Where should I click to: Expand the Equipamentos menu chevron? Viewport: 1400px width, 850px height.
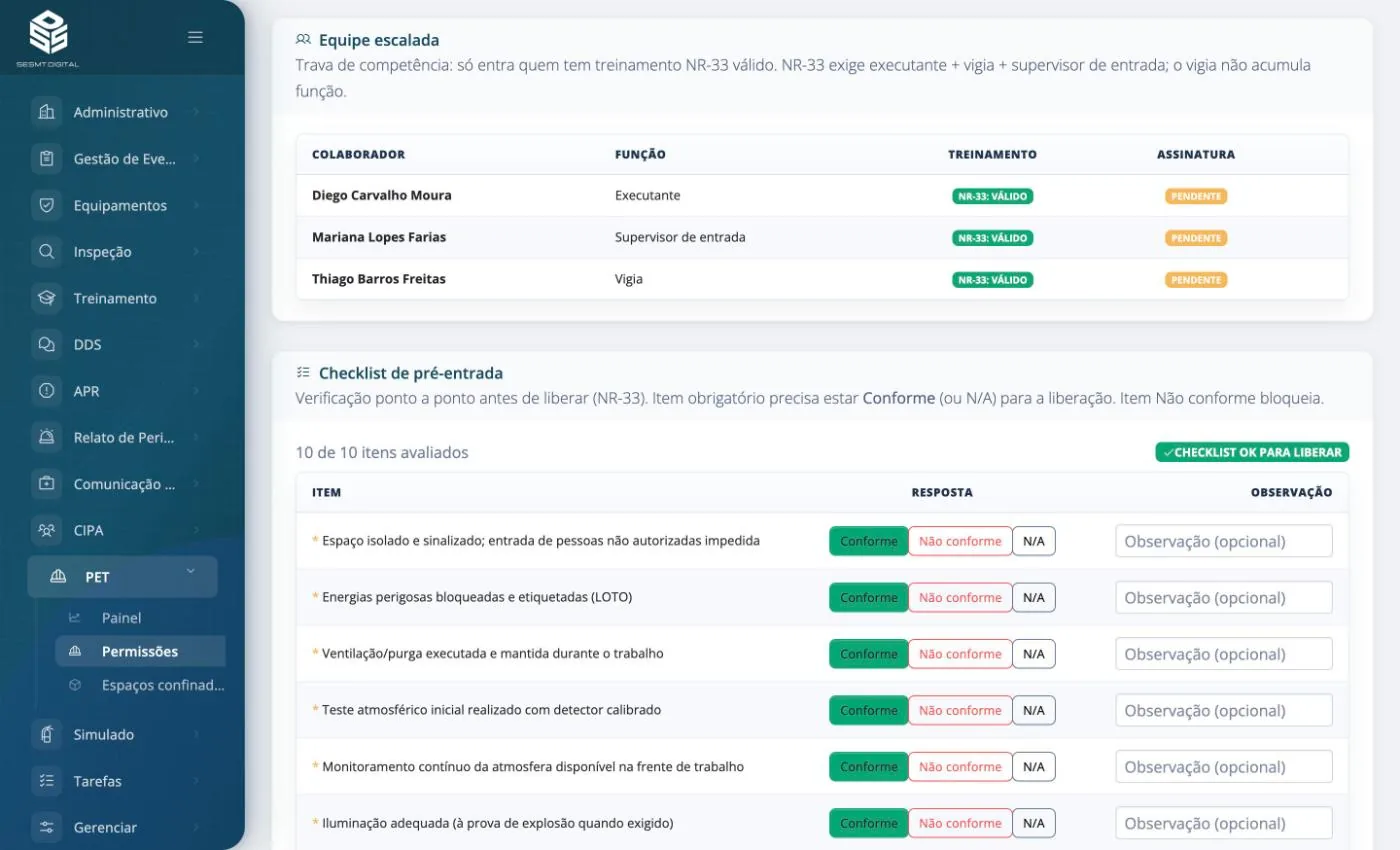196,205
